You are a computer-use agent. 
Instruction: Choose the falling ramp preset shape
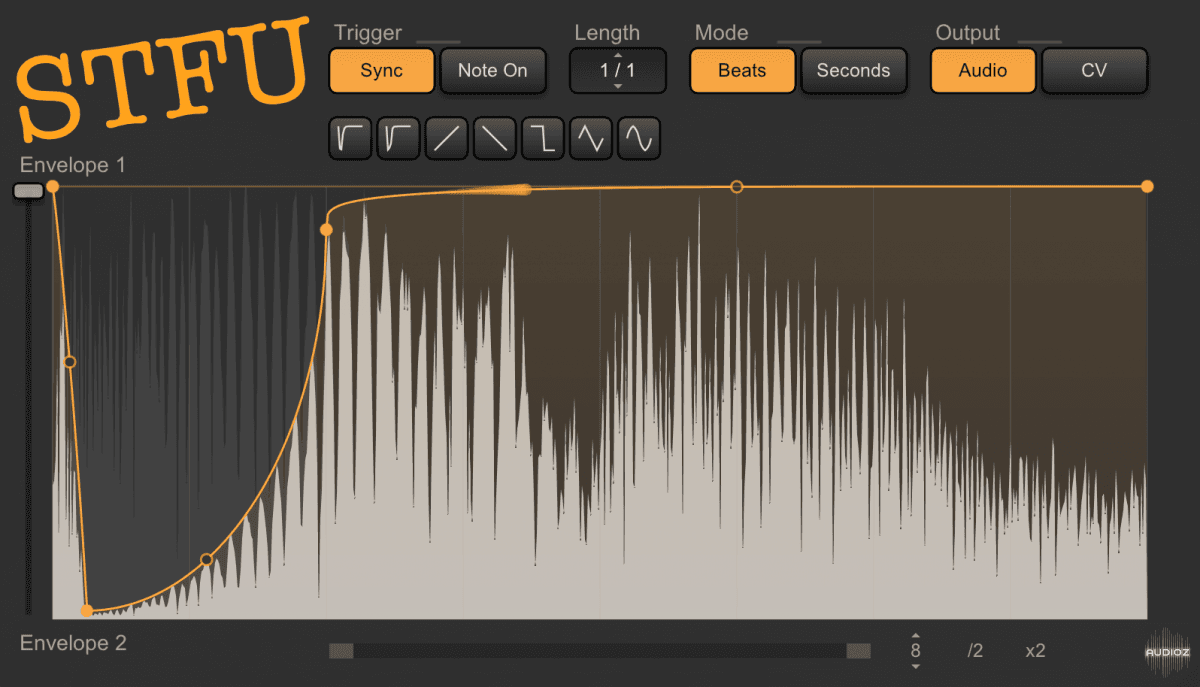click(x=494, y=138)
